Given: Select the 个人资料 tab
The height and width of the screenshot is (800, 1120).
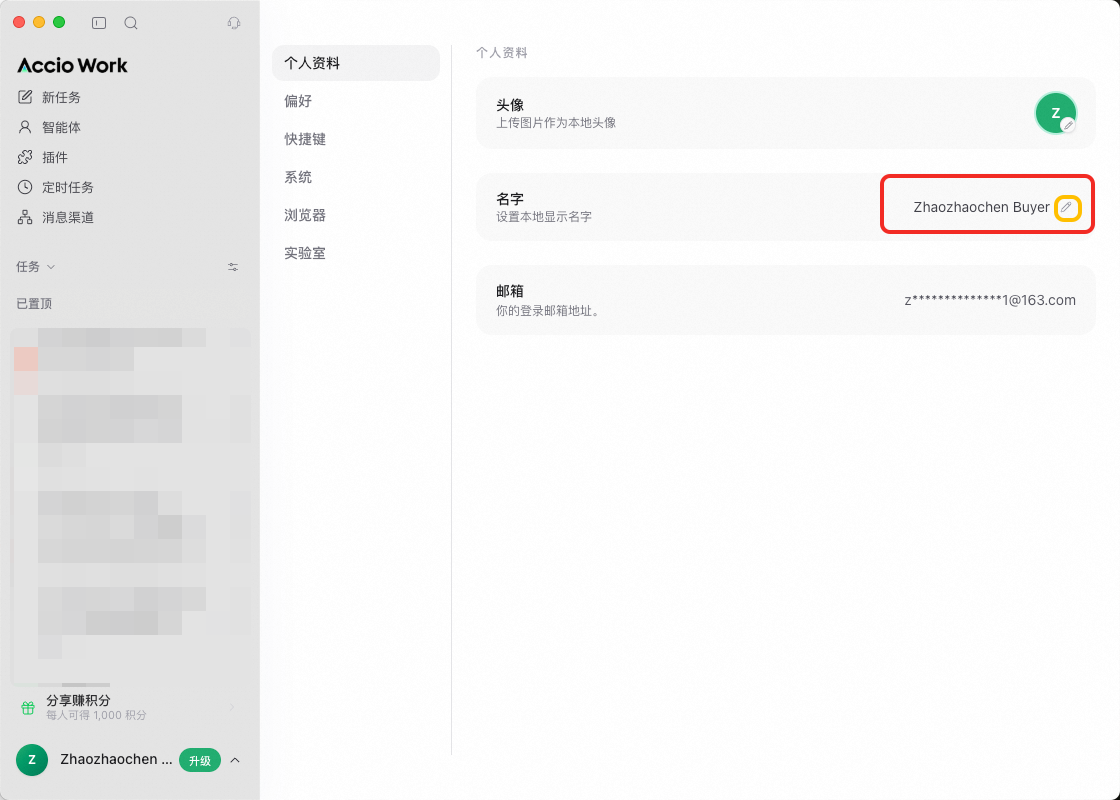Looking at the screenshot, I should click(x=356, y=63).
